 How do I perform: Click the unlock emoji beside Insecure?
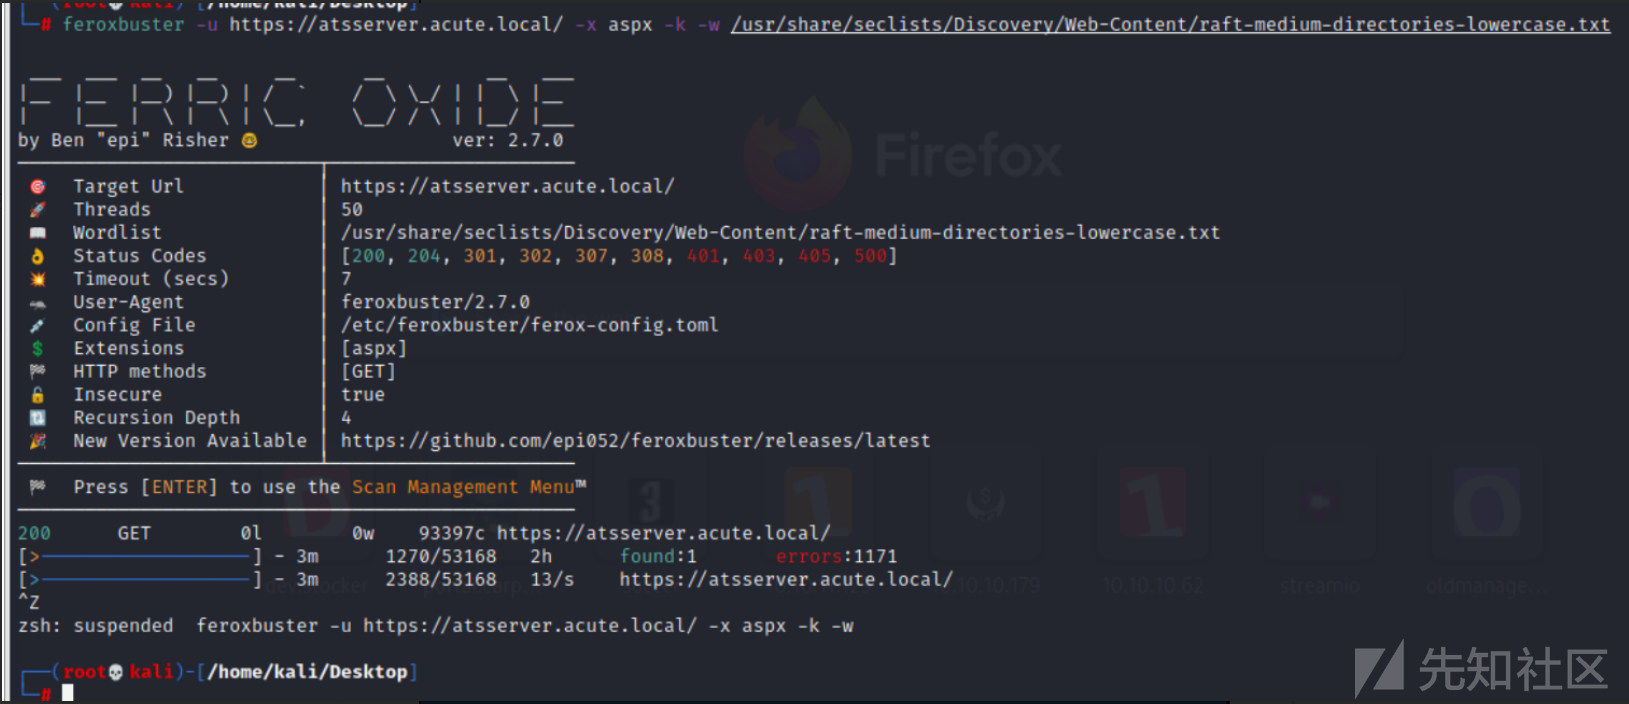(x=38, y=395)
